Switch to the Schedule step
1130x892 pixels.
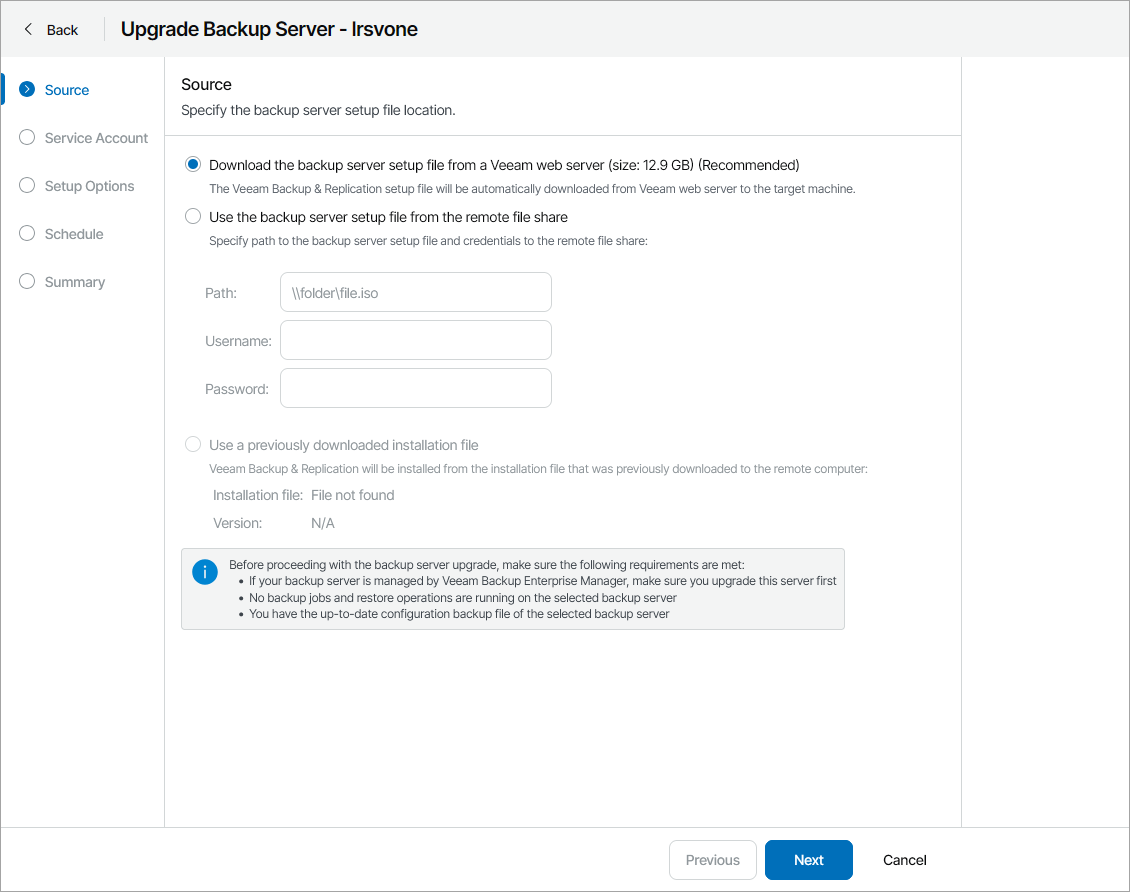[74, 234]
